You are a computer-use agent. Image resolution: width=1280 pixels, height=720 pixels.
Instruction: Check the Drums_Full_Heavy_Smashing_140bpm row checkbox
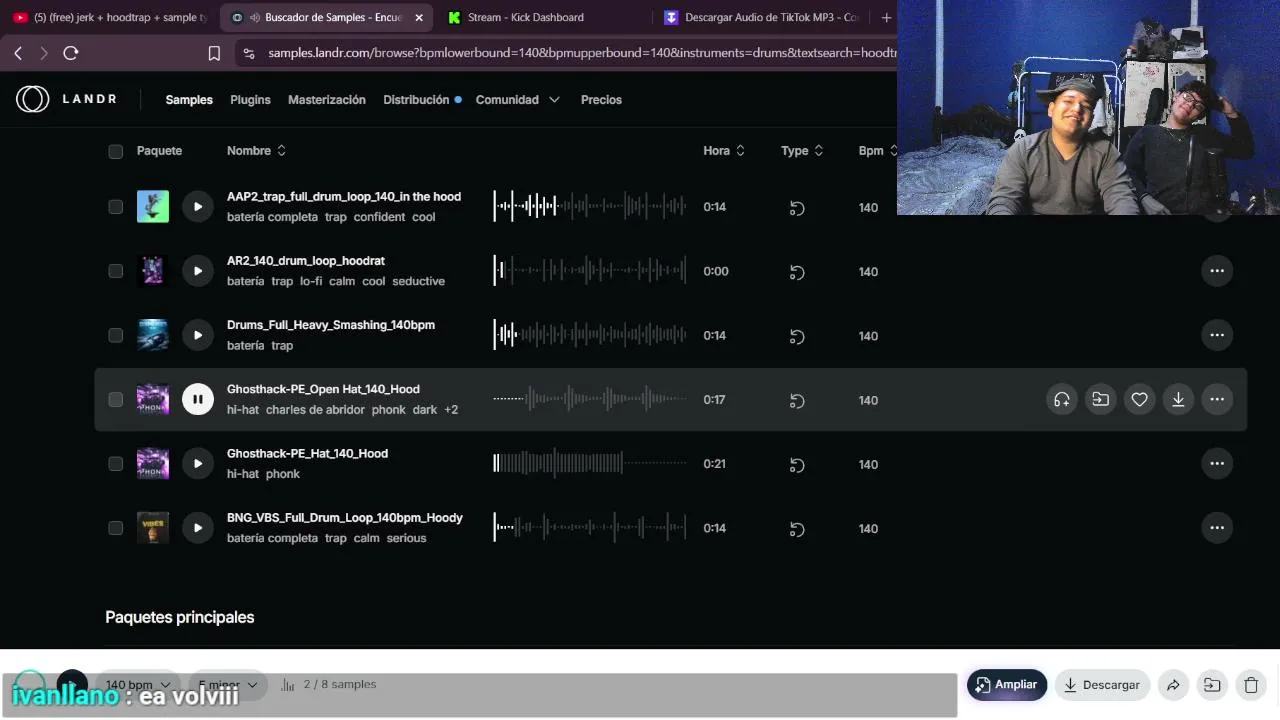(116, 335)
